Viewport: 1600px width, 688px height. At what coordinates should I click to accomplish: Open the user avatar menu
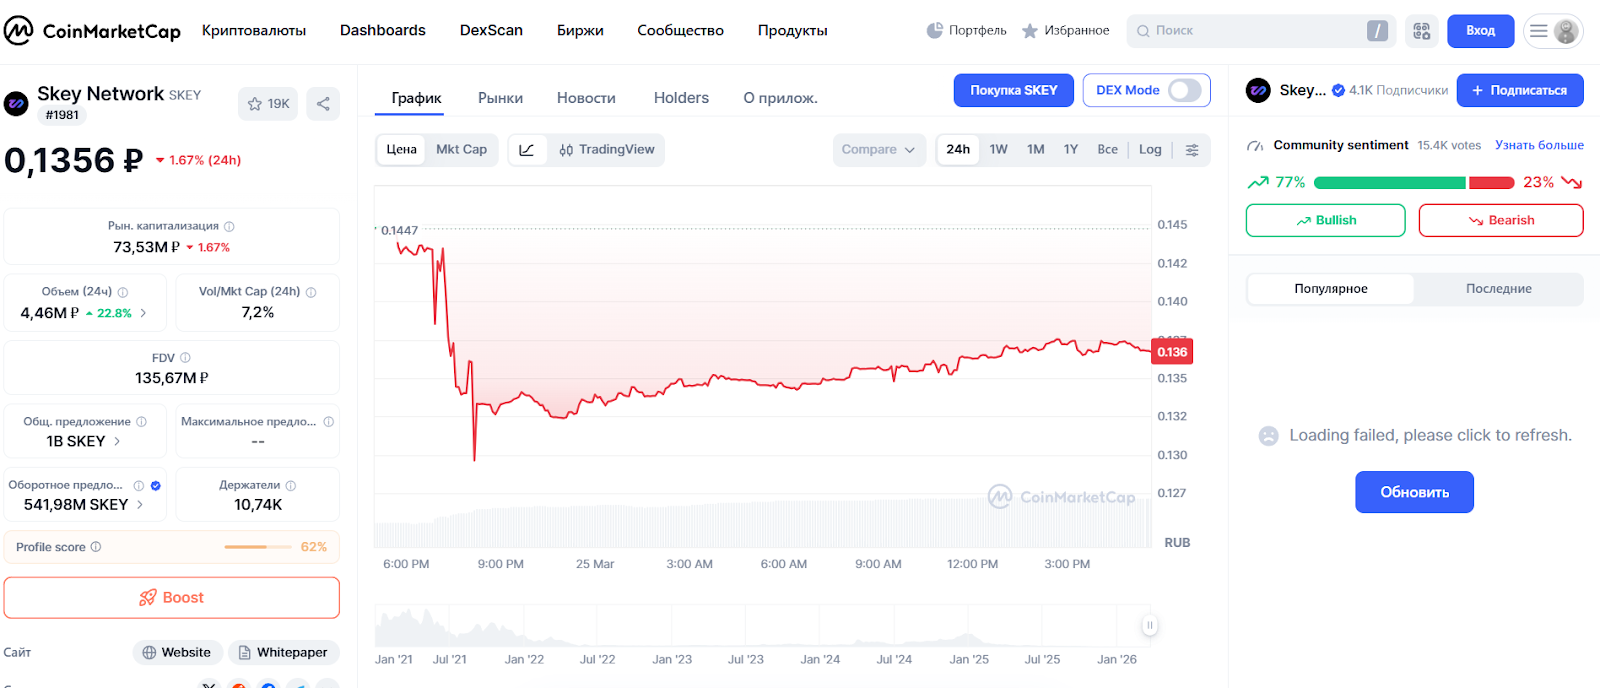pyautogui.click(x=1565, y=31)
